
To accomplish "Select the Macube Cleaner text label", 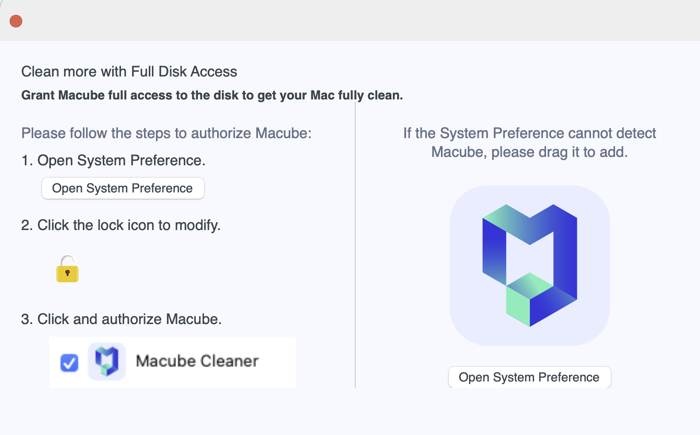I will click(x=197, y=361).
